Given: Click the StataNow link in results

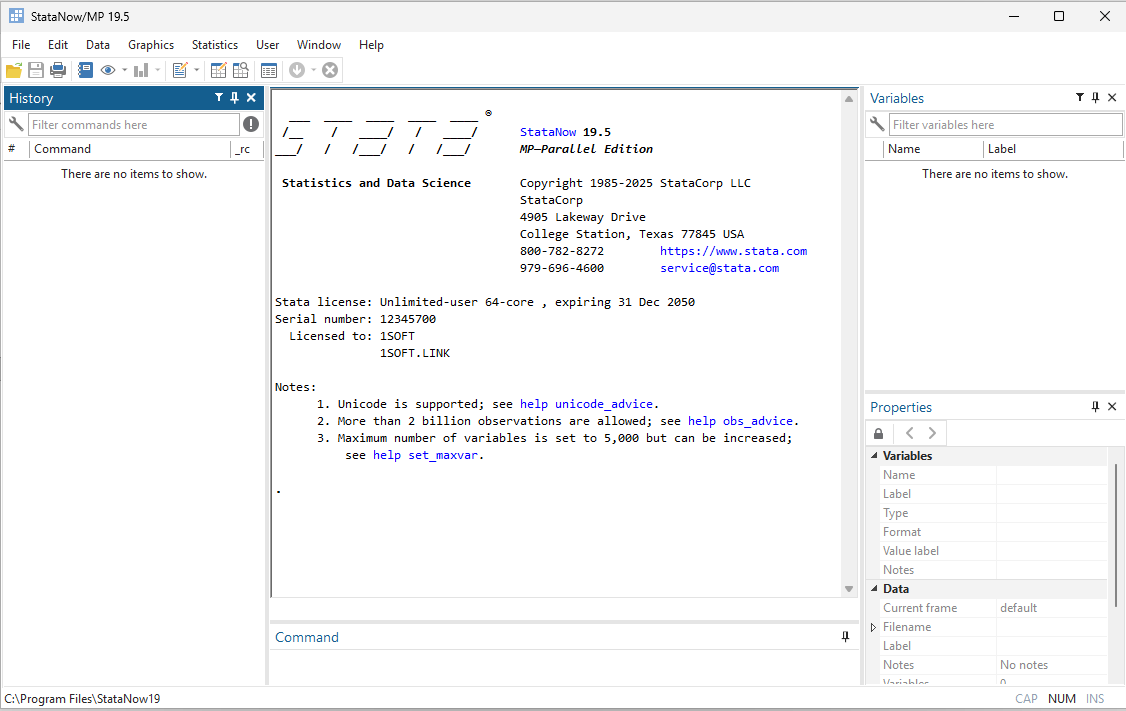Looking at the screenshot, I should pos(548,132).
